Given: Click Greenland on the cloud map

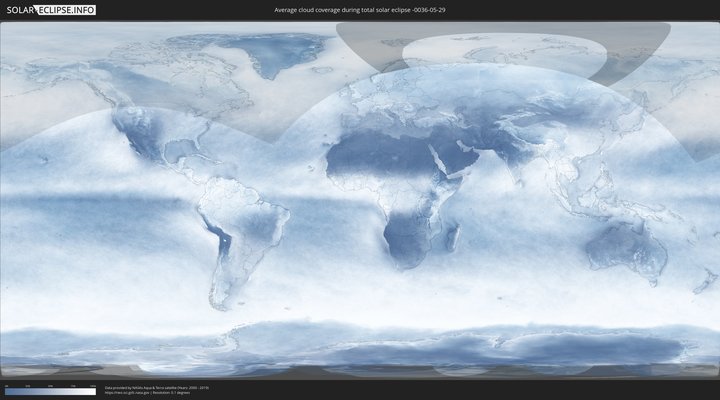Looking at the screenshot, I should tap(268, 55).
